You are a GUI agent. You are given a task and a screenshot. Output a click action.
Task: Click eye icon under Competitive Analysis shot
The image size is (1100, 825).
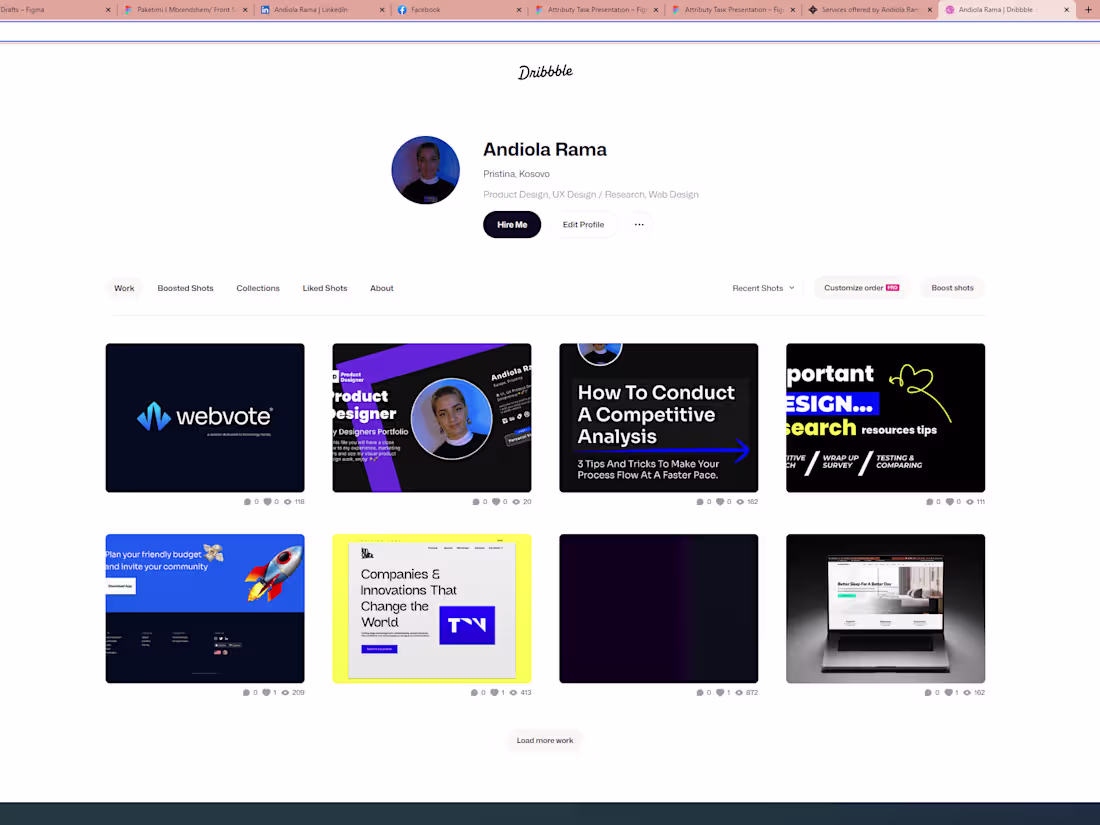click(x=740, y=502)
